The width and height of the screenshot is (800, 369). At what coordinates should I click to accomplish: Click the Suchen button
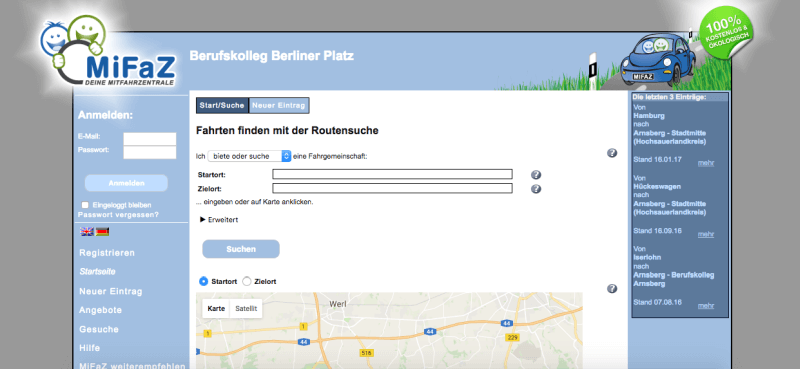point(241,249)
